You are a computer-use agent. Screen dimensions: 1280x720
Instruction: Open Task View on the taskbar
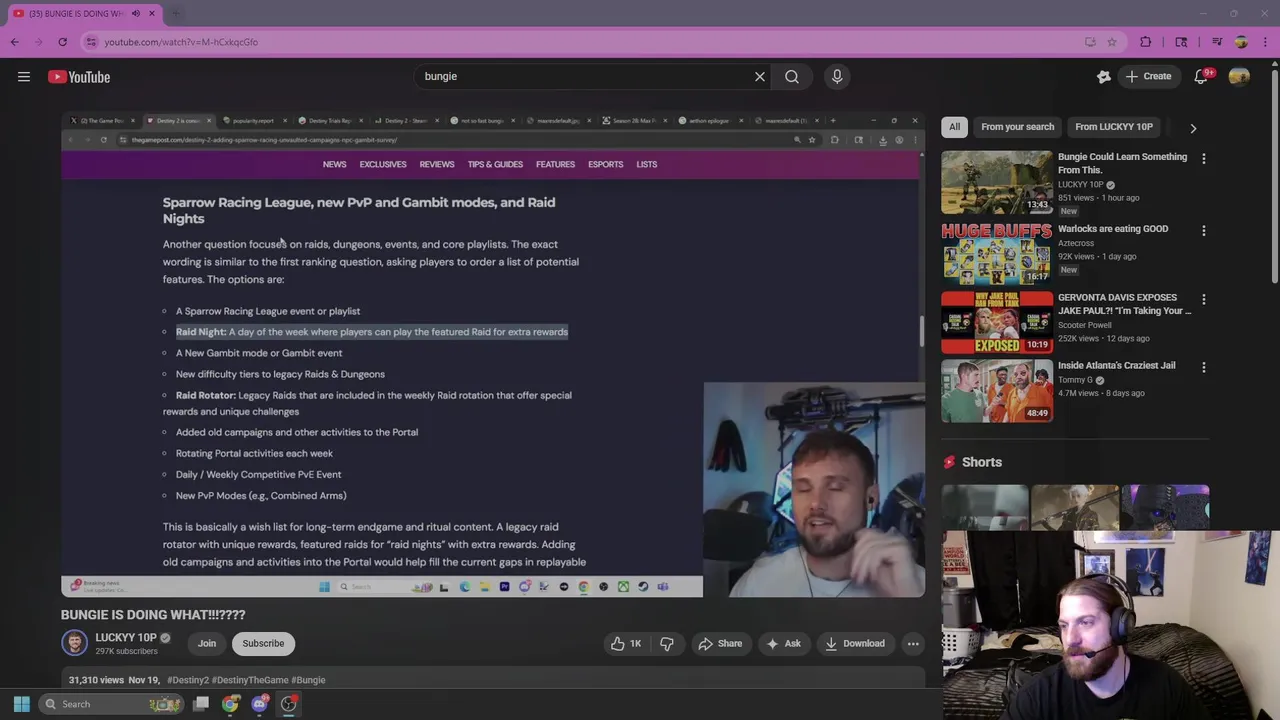[x=201, y=704]
